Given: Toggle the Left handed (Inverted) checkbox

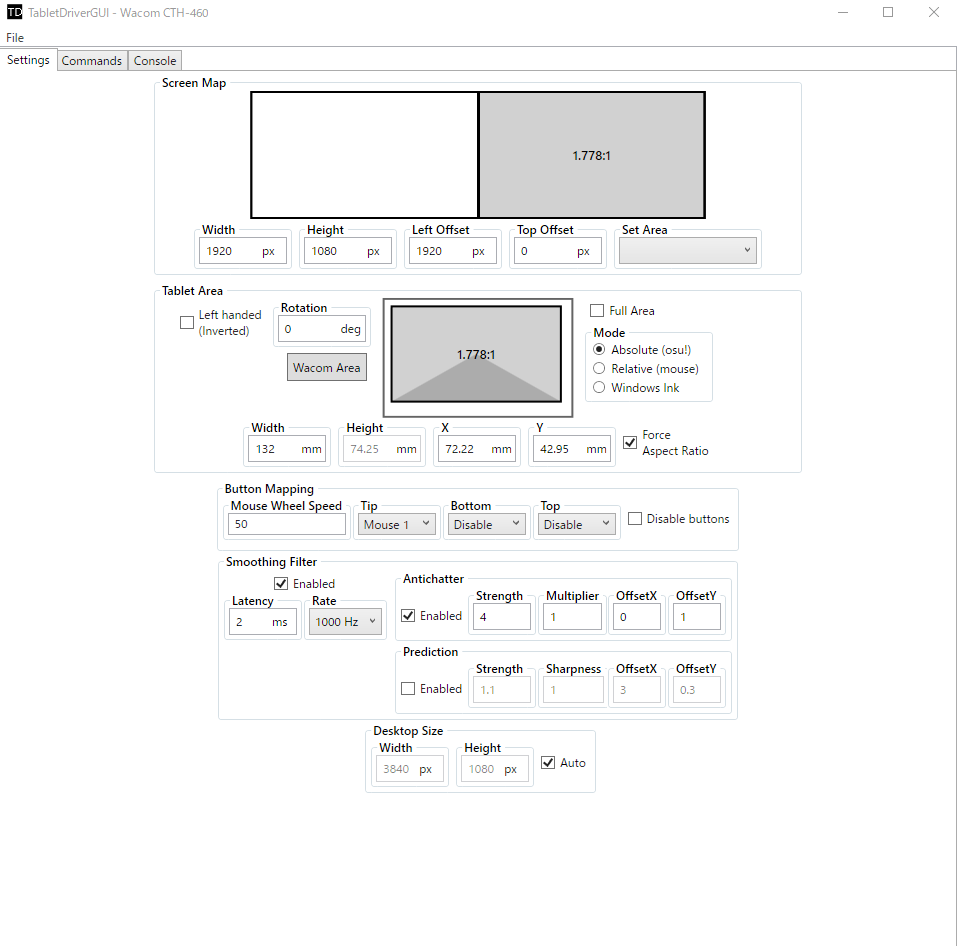Looking at the screenshot, I should (187, 322).
